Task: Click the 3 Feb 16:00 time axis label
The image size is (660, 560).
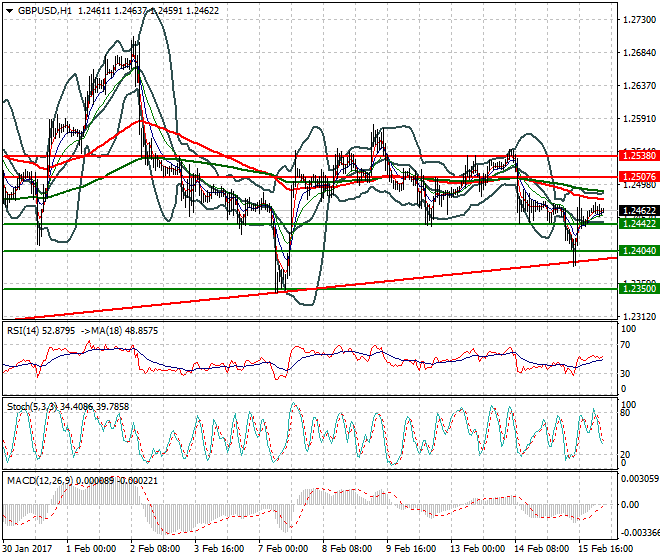Action: (219, 549)
